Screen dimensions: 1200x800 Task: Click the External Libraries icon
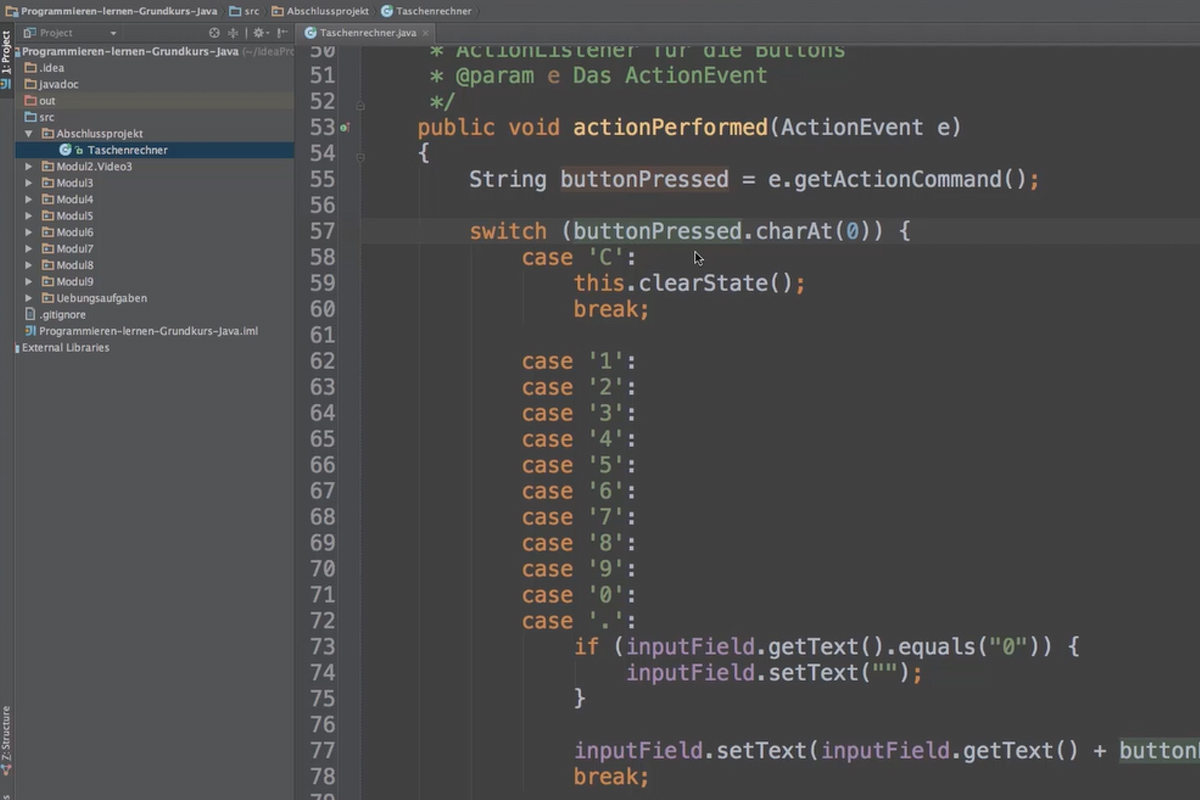coord(16,348)
